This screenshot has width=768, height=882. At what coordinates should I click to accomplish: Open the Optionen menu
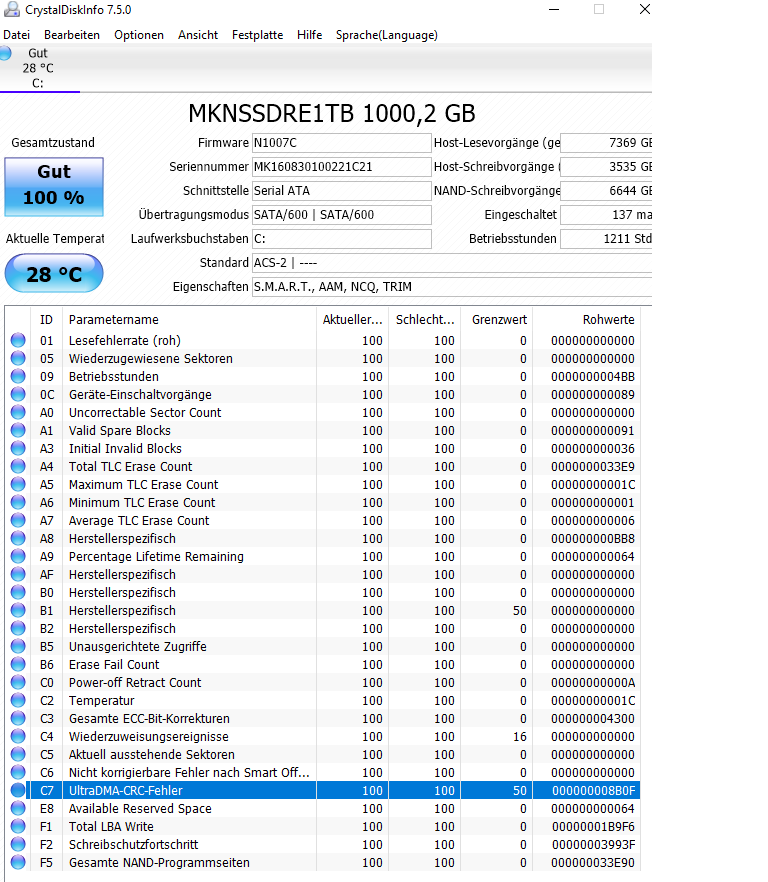pos(139,35)
